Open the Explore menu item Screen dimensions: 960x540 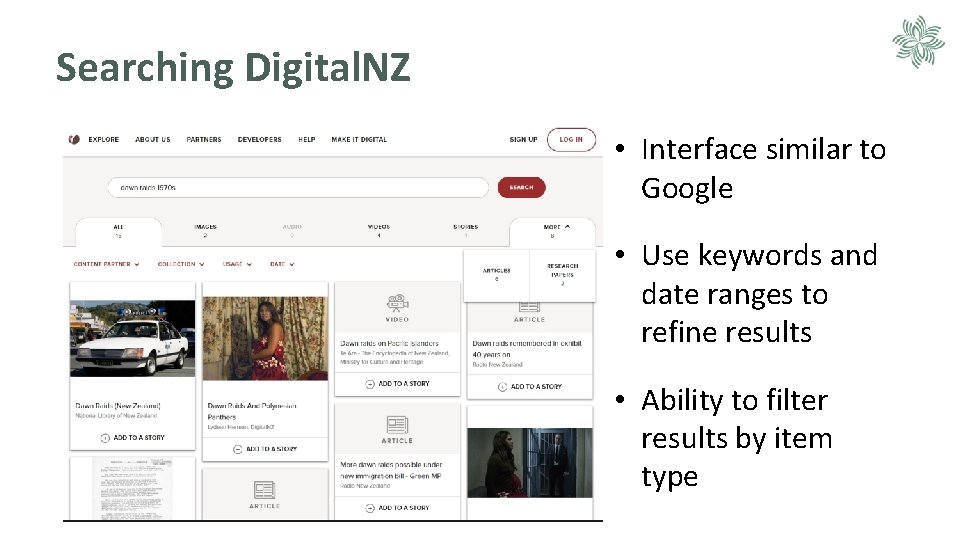coord(103,140)
